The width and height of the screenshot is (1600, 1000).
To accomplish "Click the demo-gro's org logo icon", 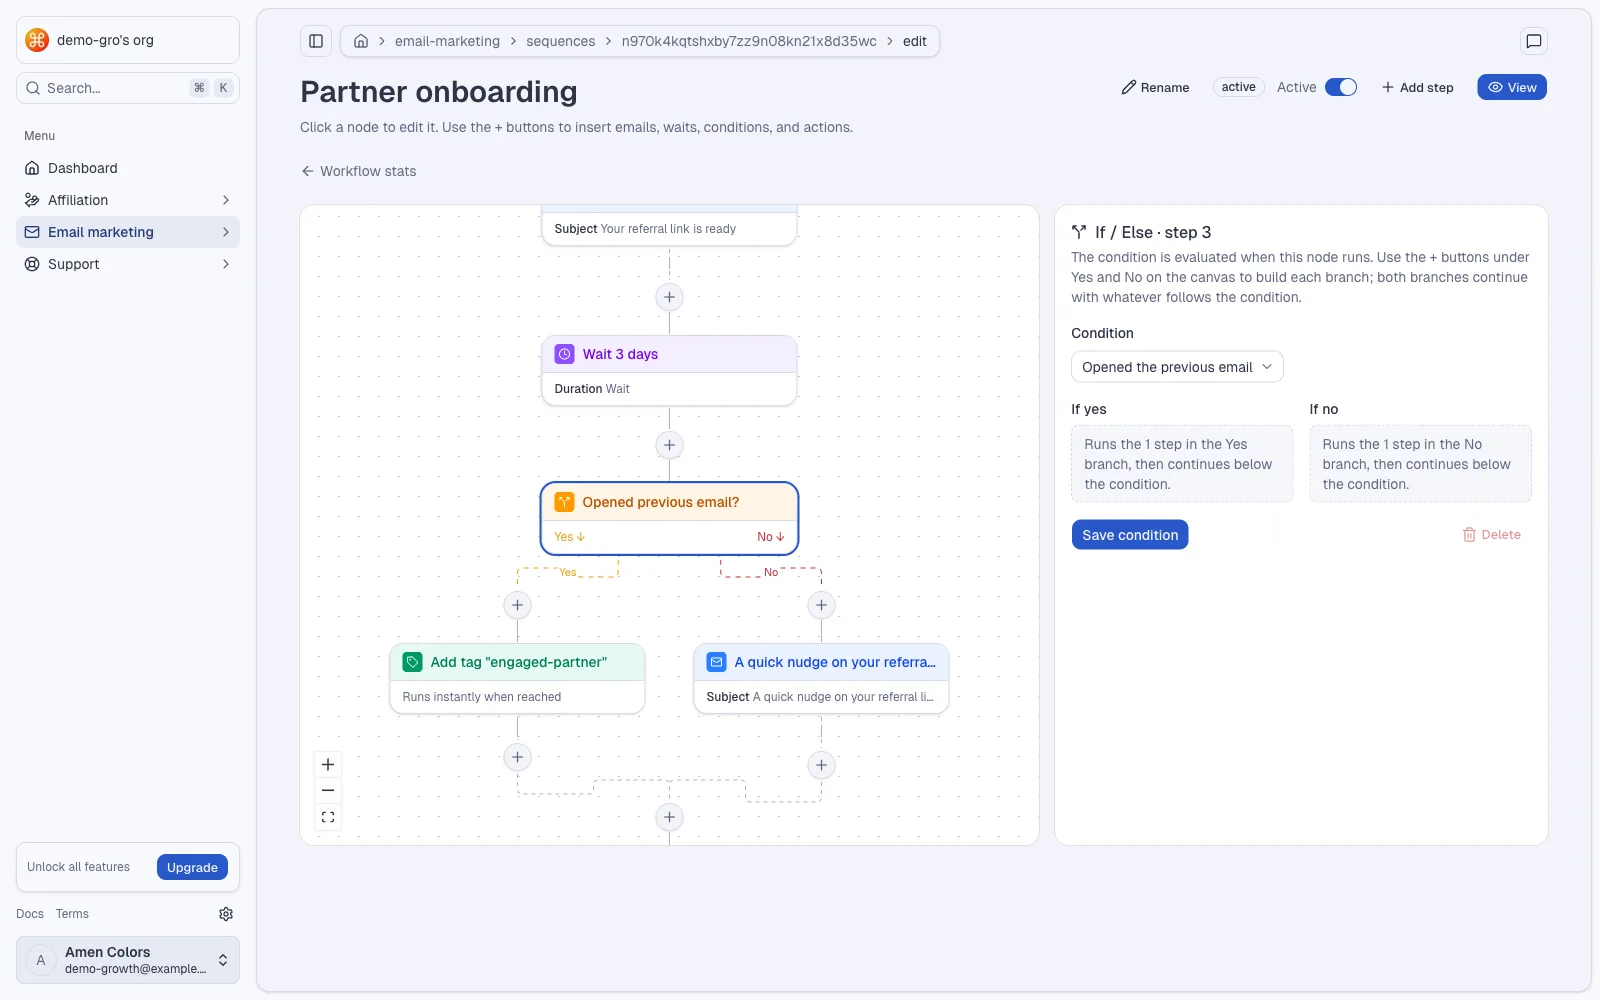I will (x=37, y=40).
